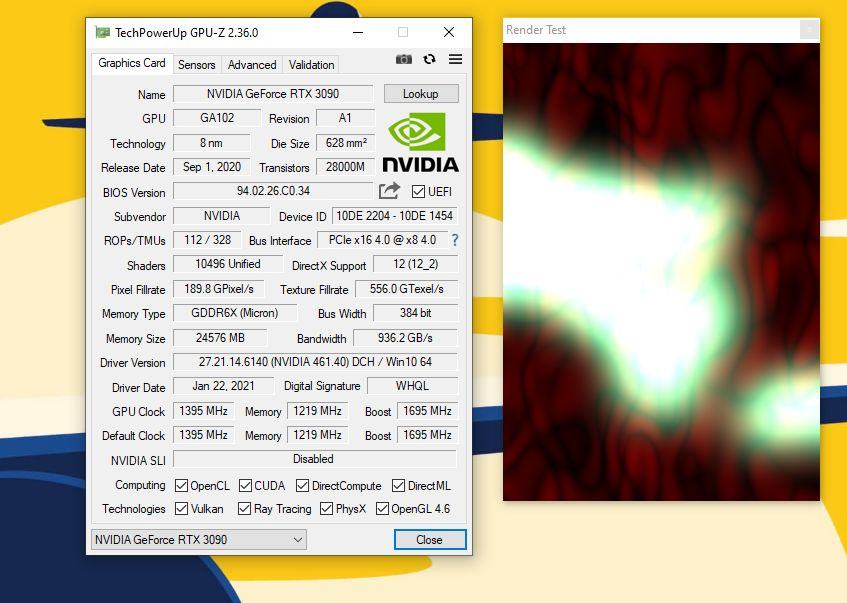Click the GPU field showing GA102
This screenshot has height=603, width=847.
pyautogui.click(x=217, y=118)
